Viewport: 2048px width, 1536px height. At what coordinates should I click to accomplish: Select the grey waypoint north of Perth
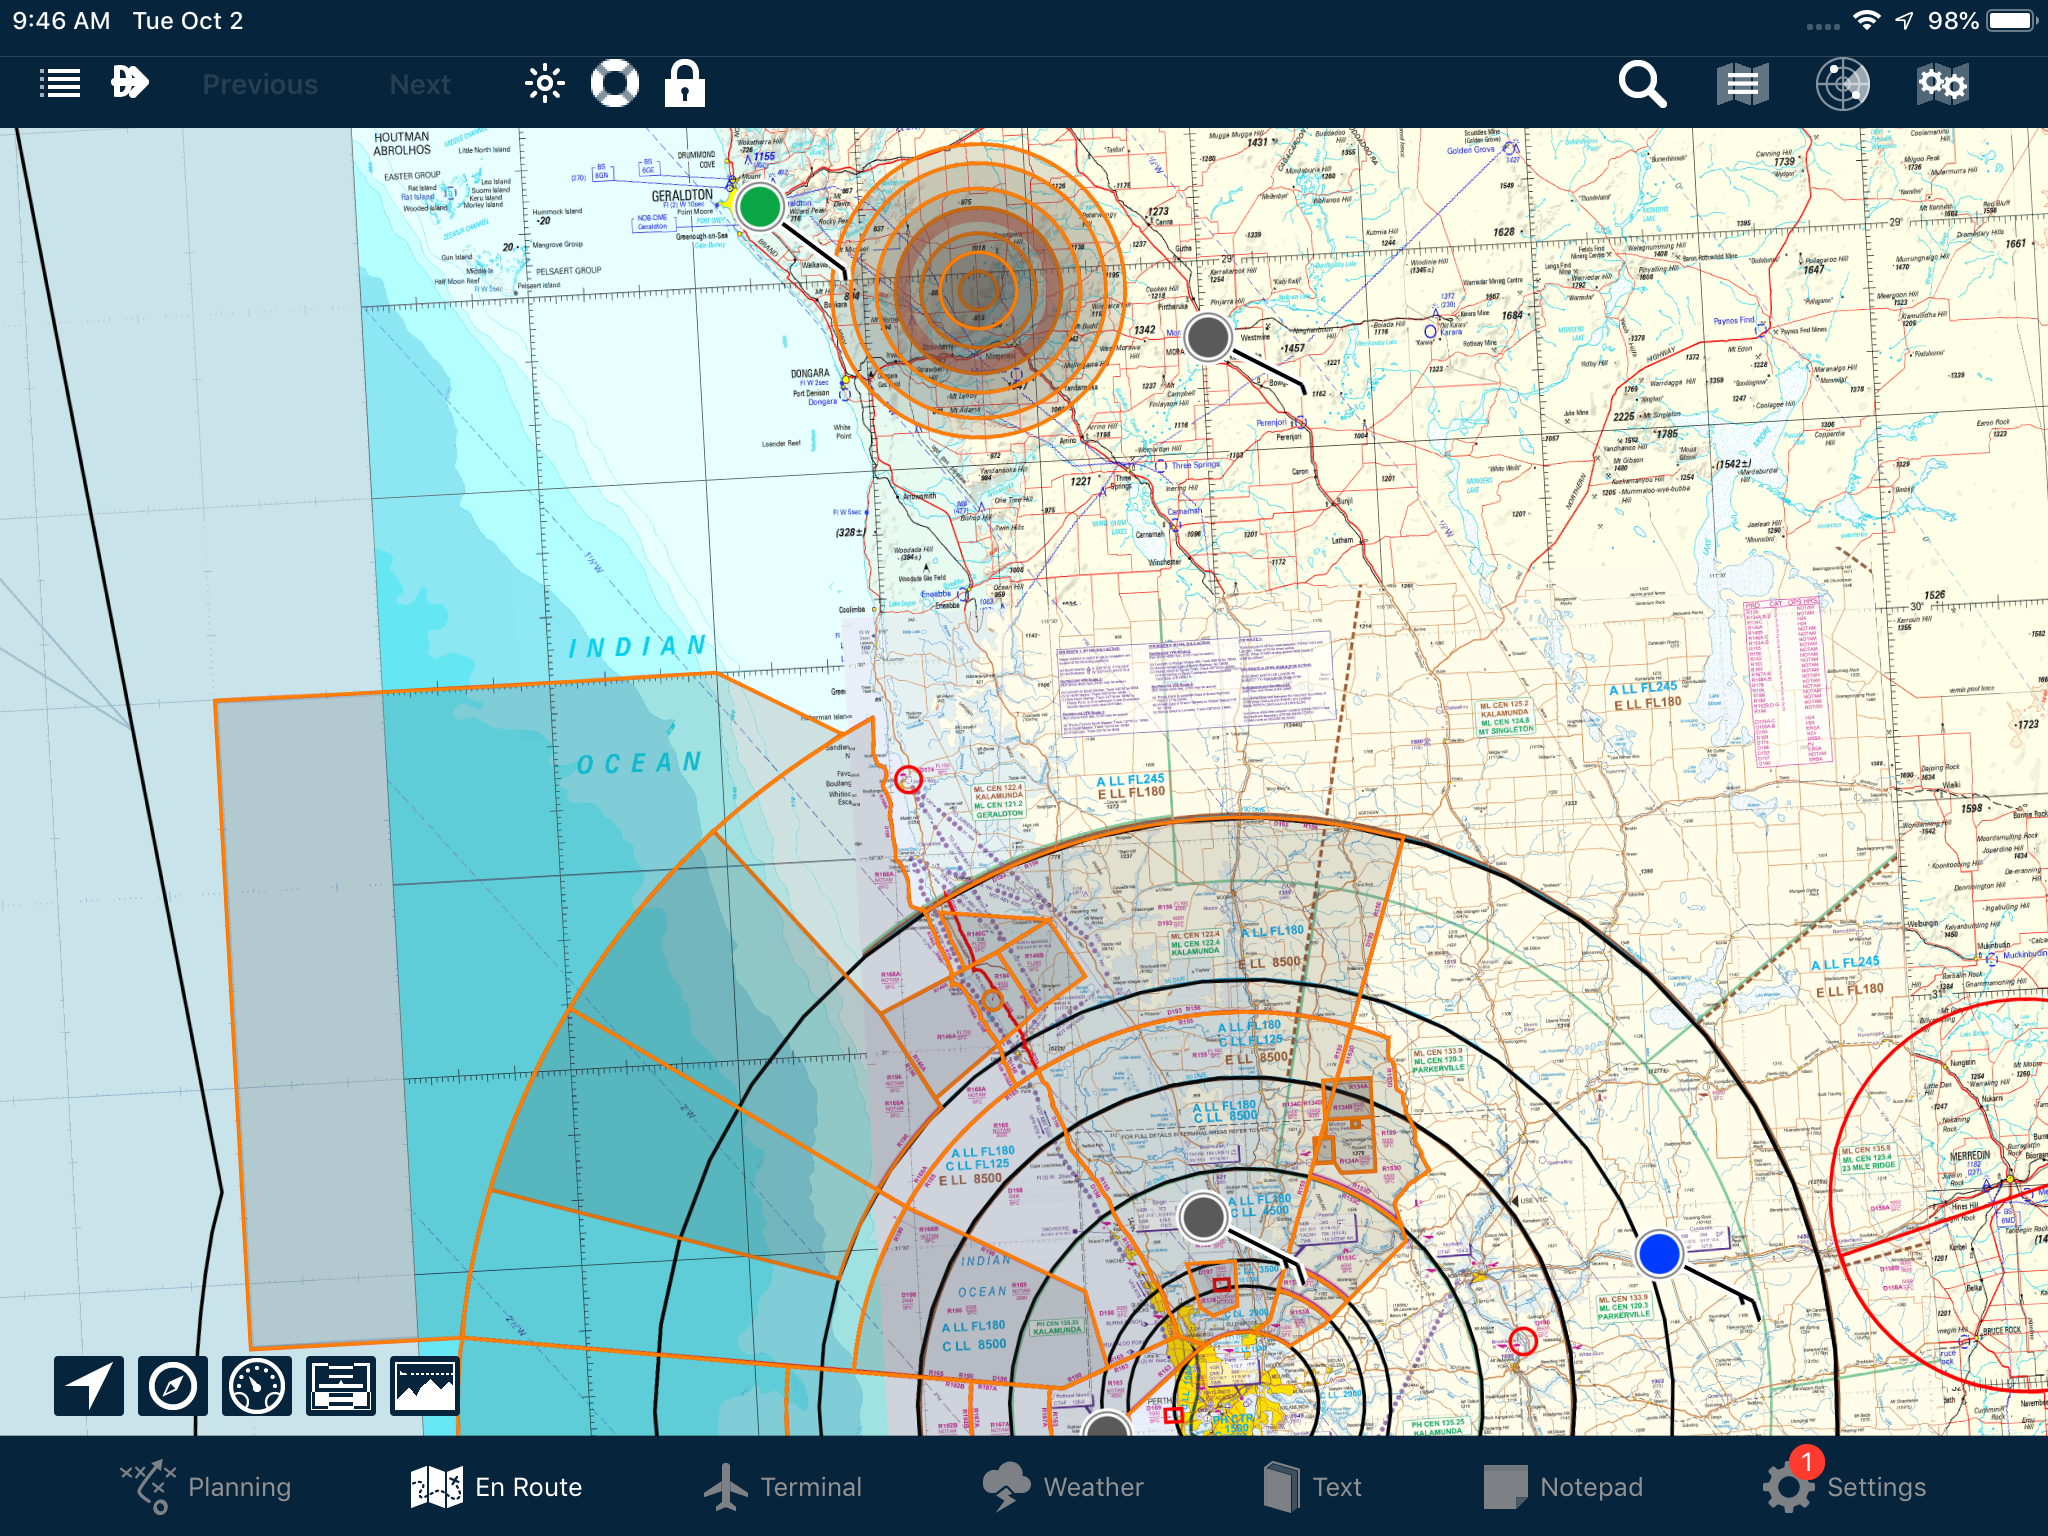click(x=1203, y=1217)
